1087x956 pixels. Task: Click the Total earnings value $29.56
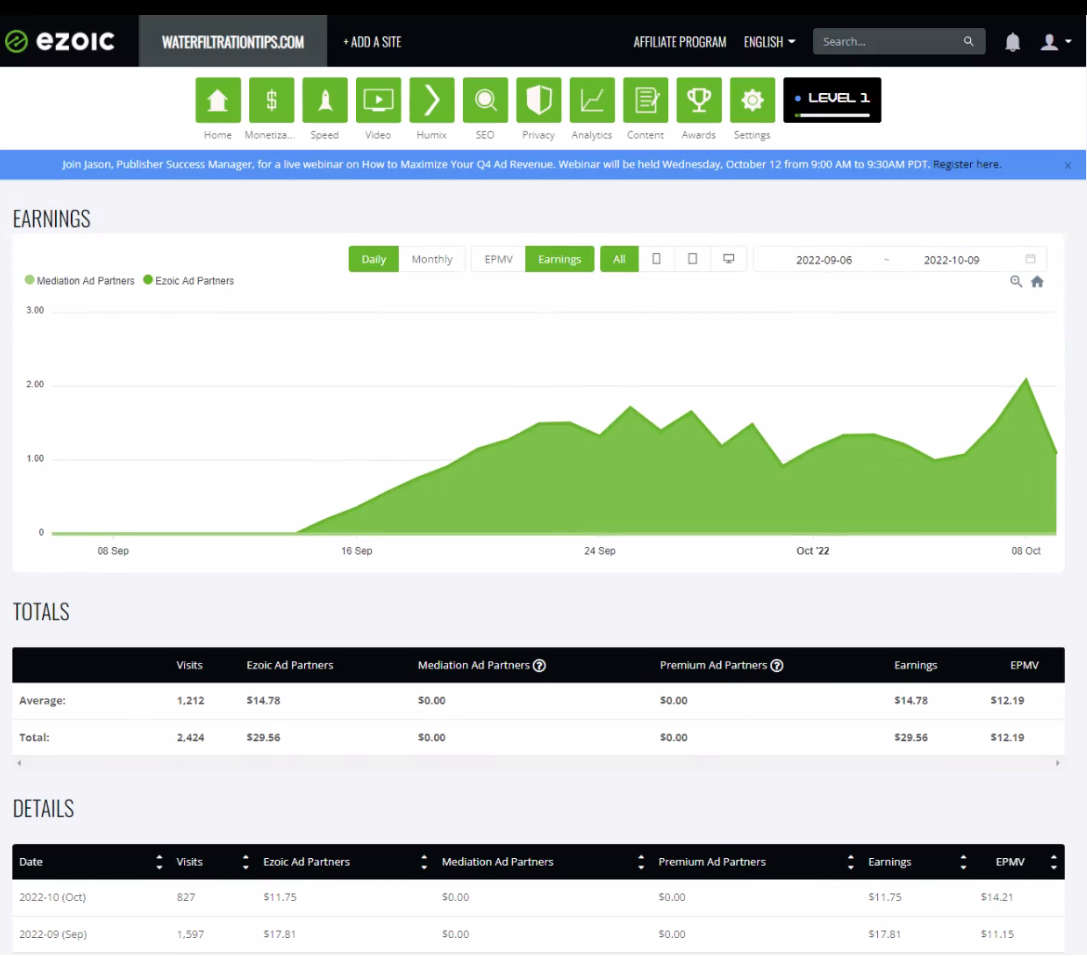911,737
